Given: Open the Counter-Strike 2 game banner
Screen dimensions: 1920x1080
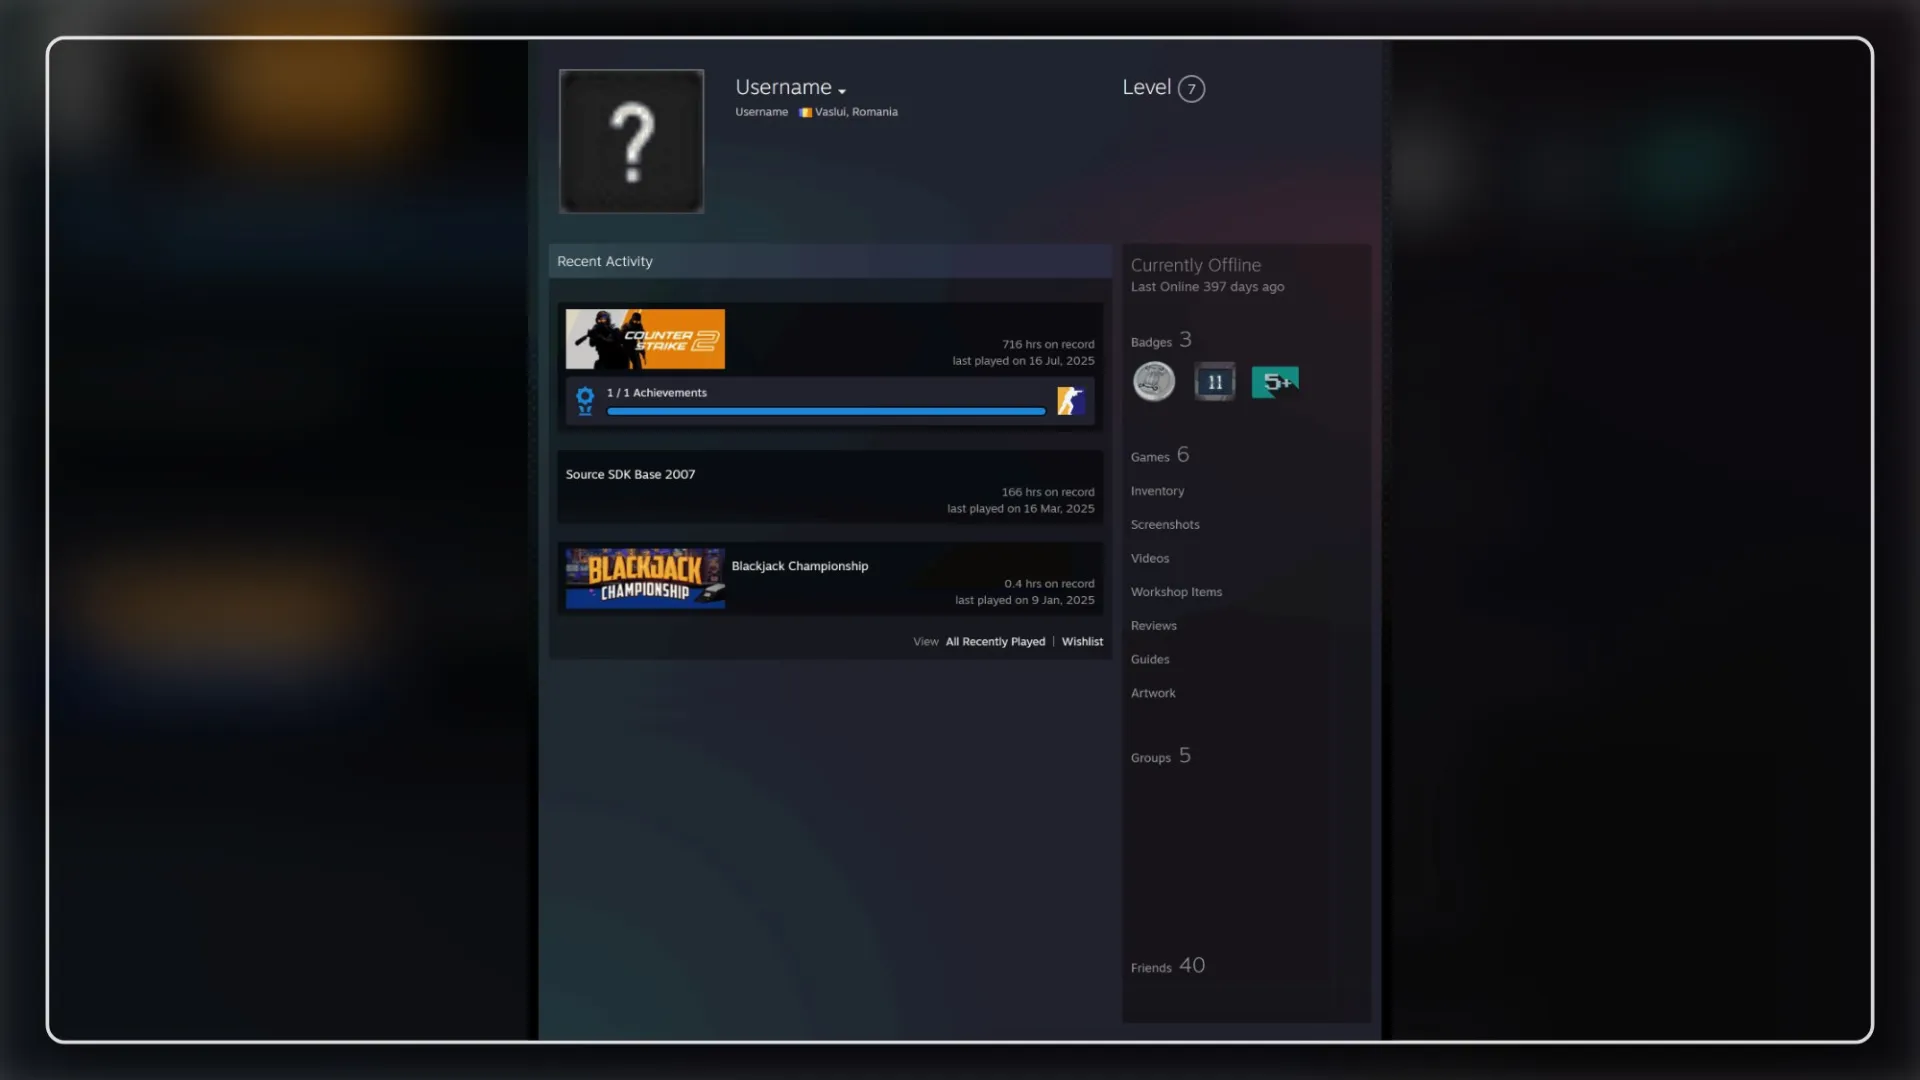Looking at the screenshot, I should [645, 339].
